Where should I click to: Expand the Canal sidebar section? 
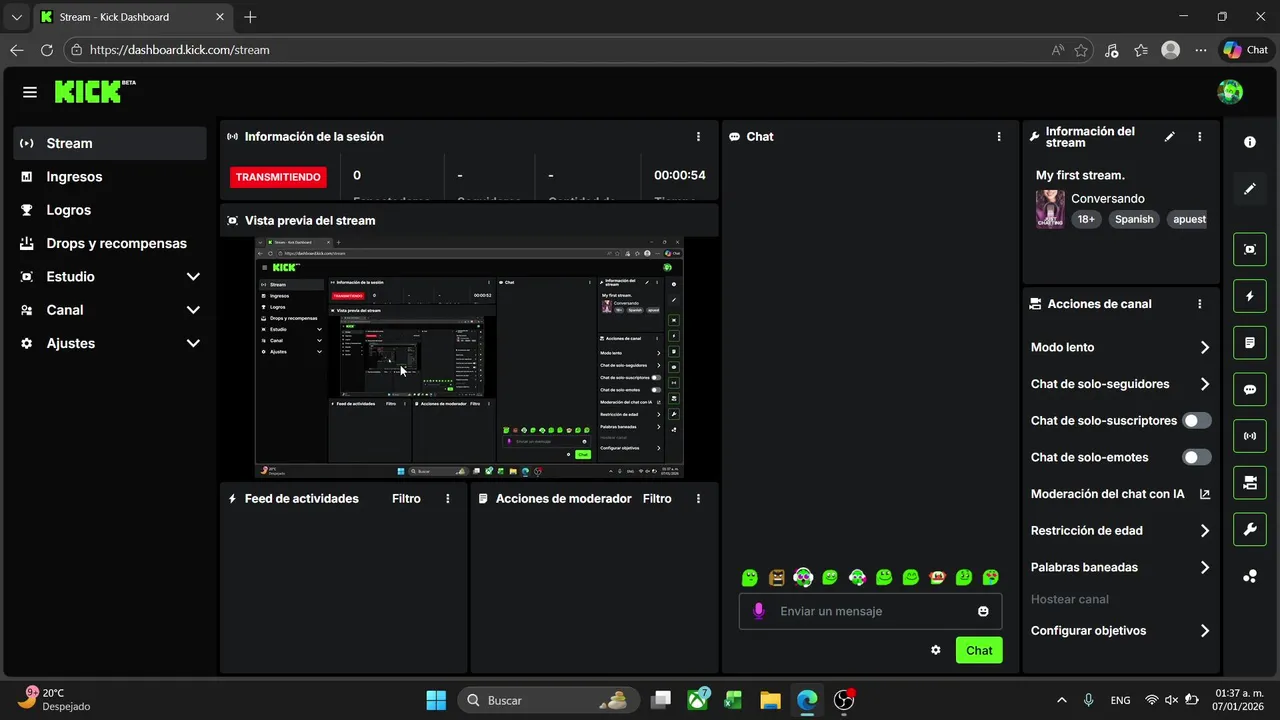point(193,310)
